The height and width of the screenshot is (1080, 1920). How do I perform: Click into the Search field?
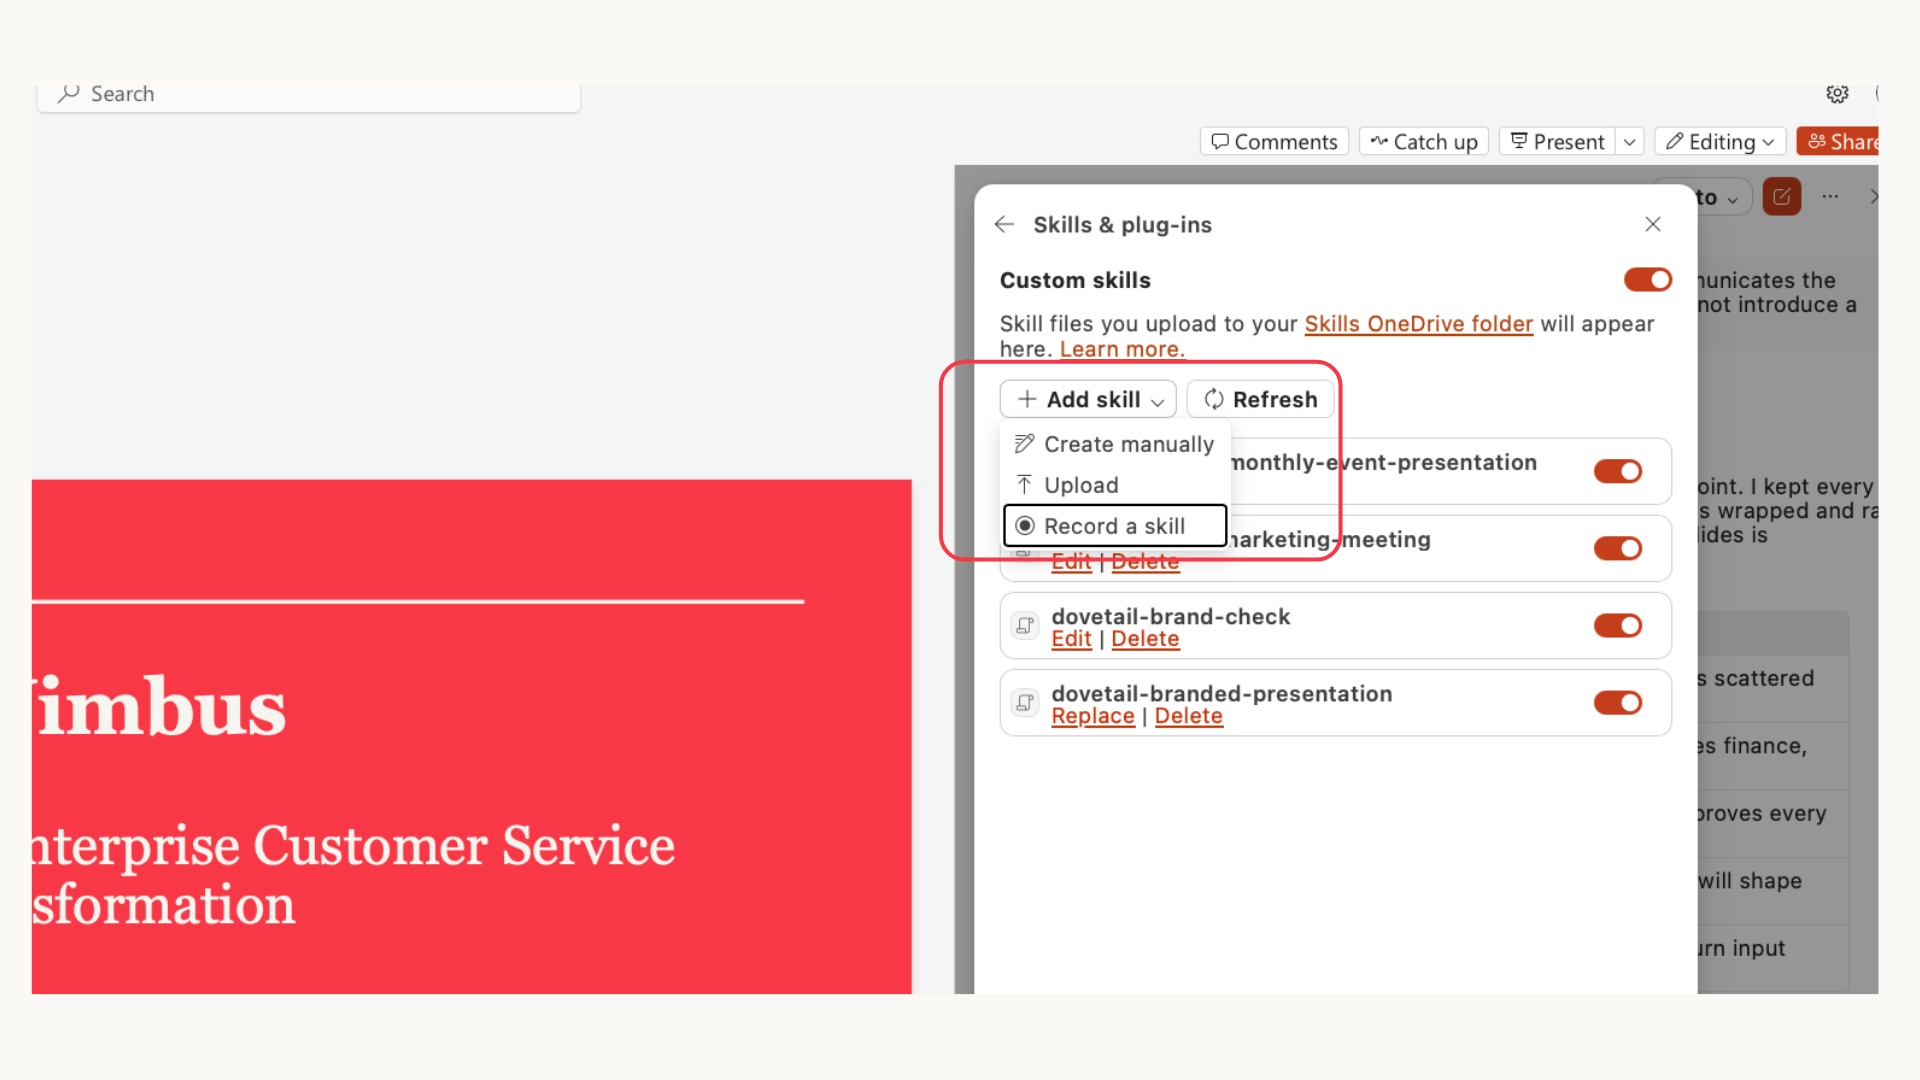coord(309,94)
